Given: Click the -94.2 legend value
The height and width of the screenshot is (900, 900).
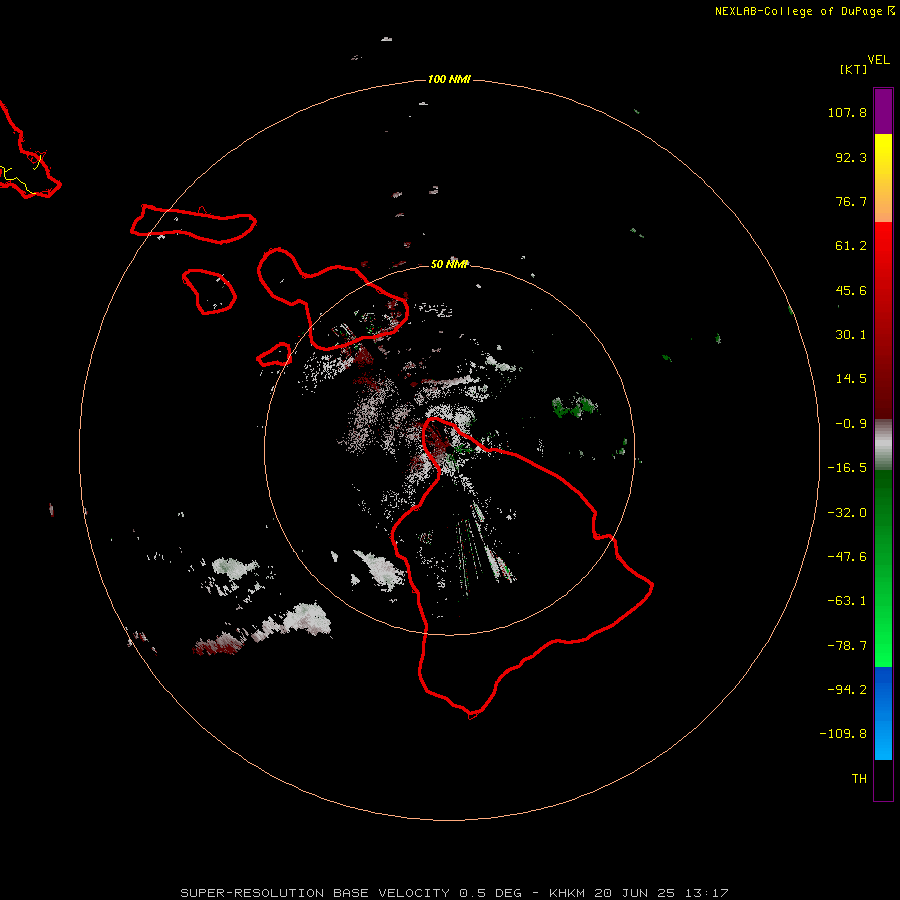Looking at the screenshot, I should 847,689.
